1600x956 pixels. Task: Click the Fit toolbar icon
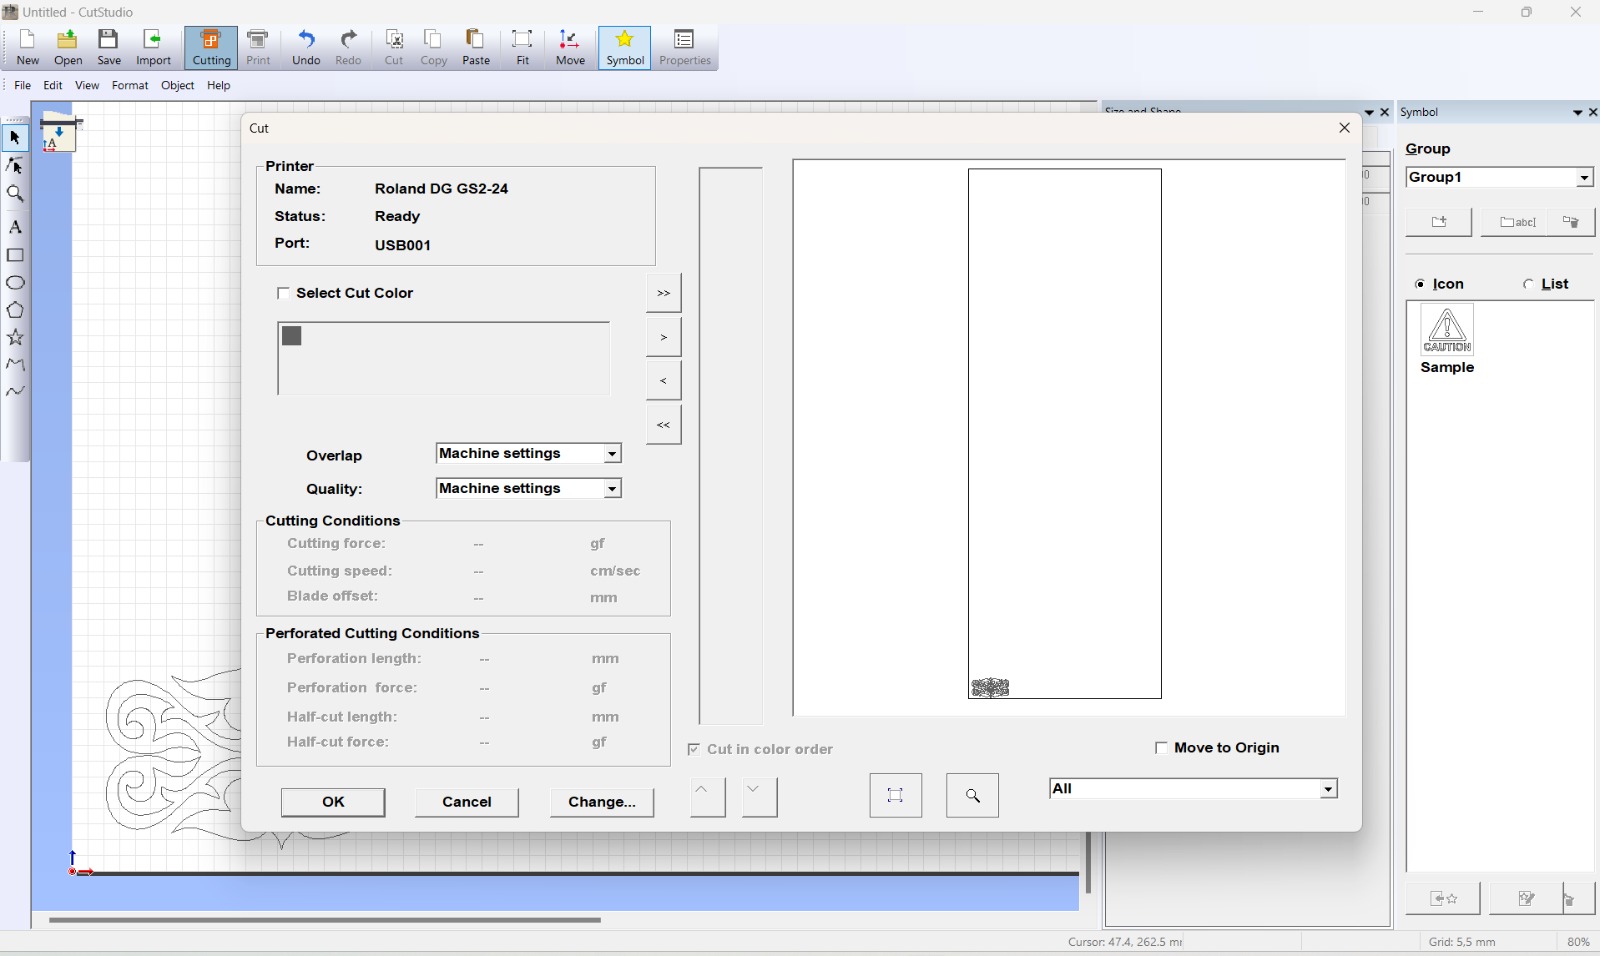523,48
